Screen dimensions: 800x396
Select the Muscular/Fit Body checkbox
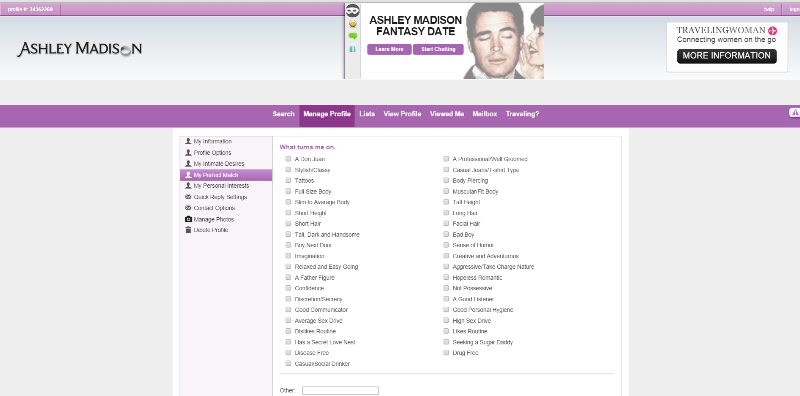pos(446,191)
